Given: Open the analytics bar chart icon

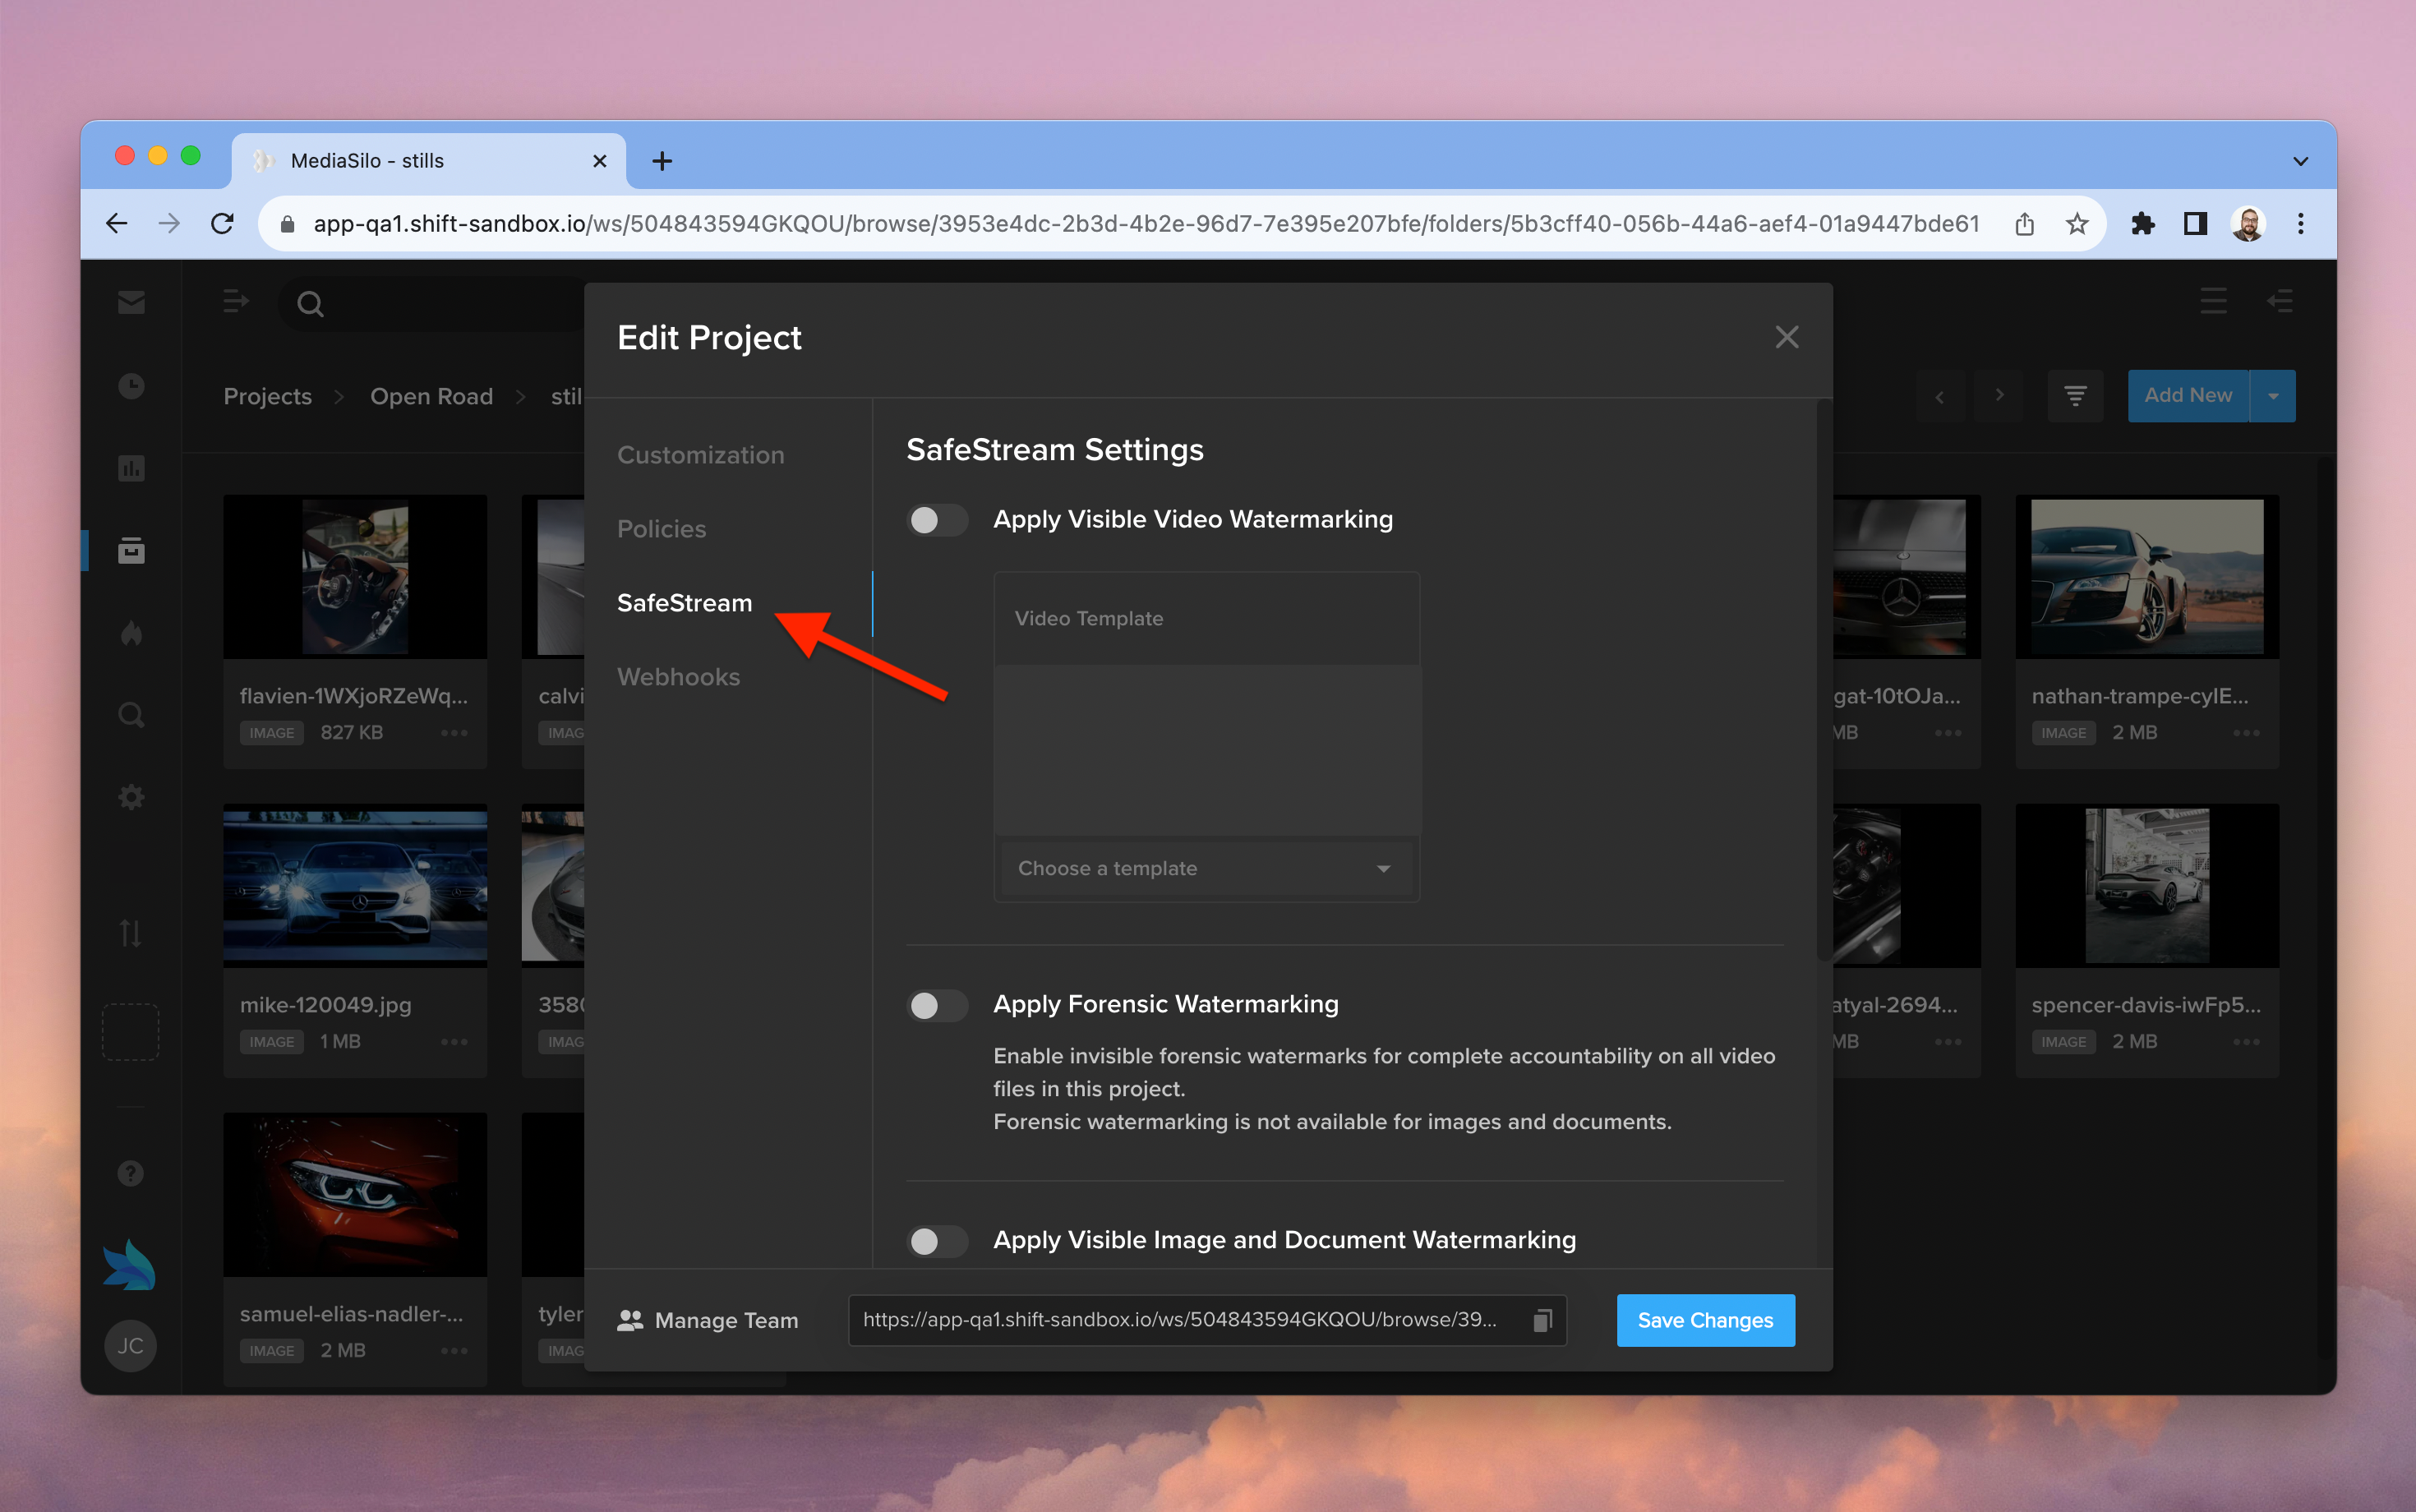Looking at the screenshot, I should pos(131,468).
